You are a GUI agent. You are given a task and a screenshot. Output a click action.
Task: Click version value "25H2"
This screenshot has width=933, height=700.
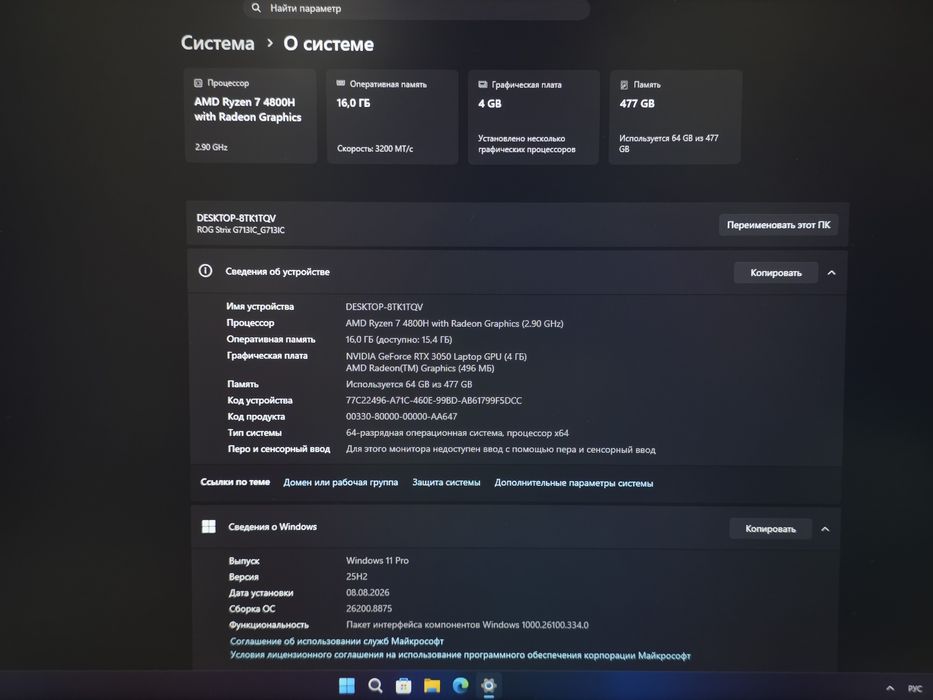click(356, 576)
